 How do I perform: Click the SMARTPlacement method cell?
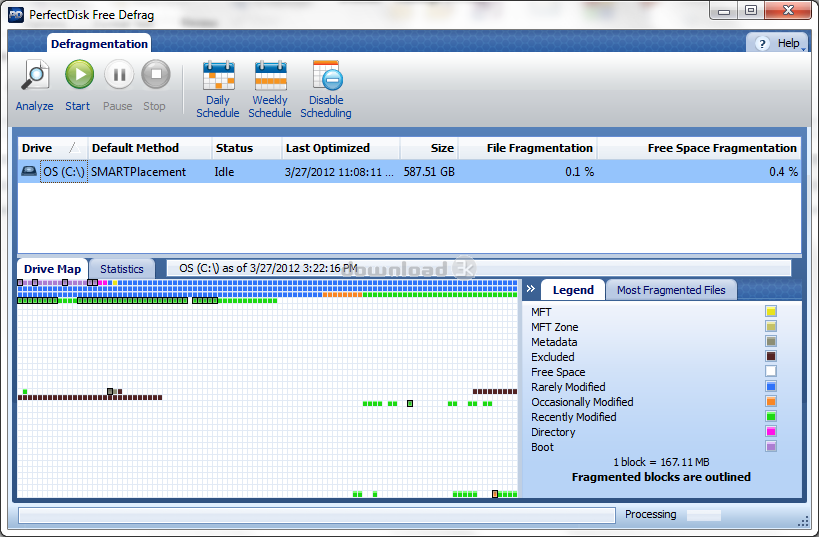[x=138, y=172]
